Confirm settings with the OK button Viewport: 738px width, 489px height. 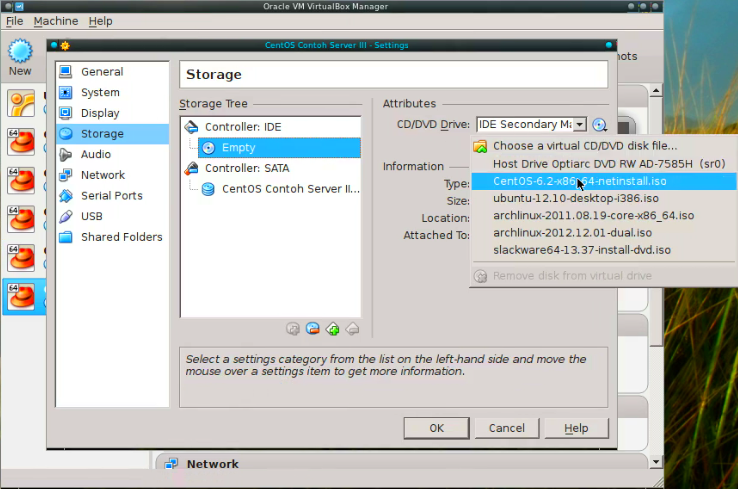pyautogui.click(x=436, y=428)
